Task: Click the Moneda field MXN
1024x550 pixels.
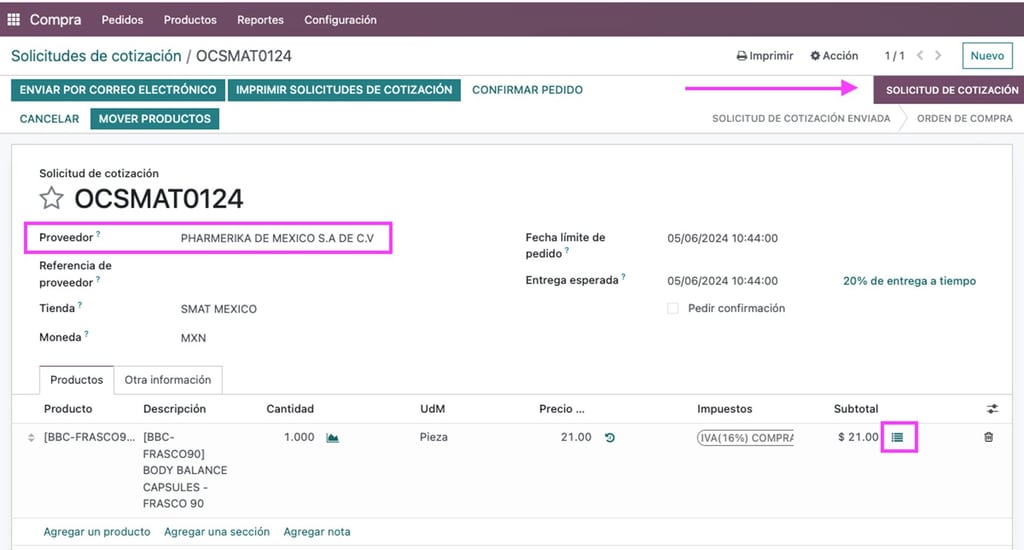Action: 193,338
